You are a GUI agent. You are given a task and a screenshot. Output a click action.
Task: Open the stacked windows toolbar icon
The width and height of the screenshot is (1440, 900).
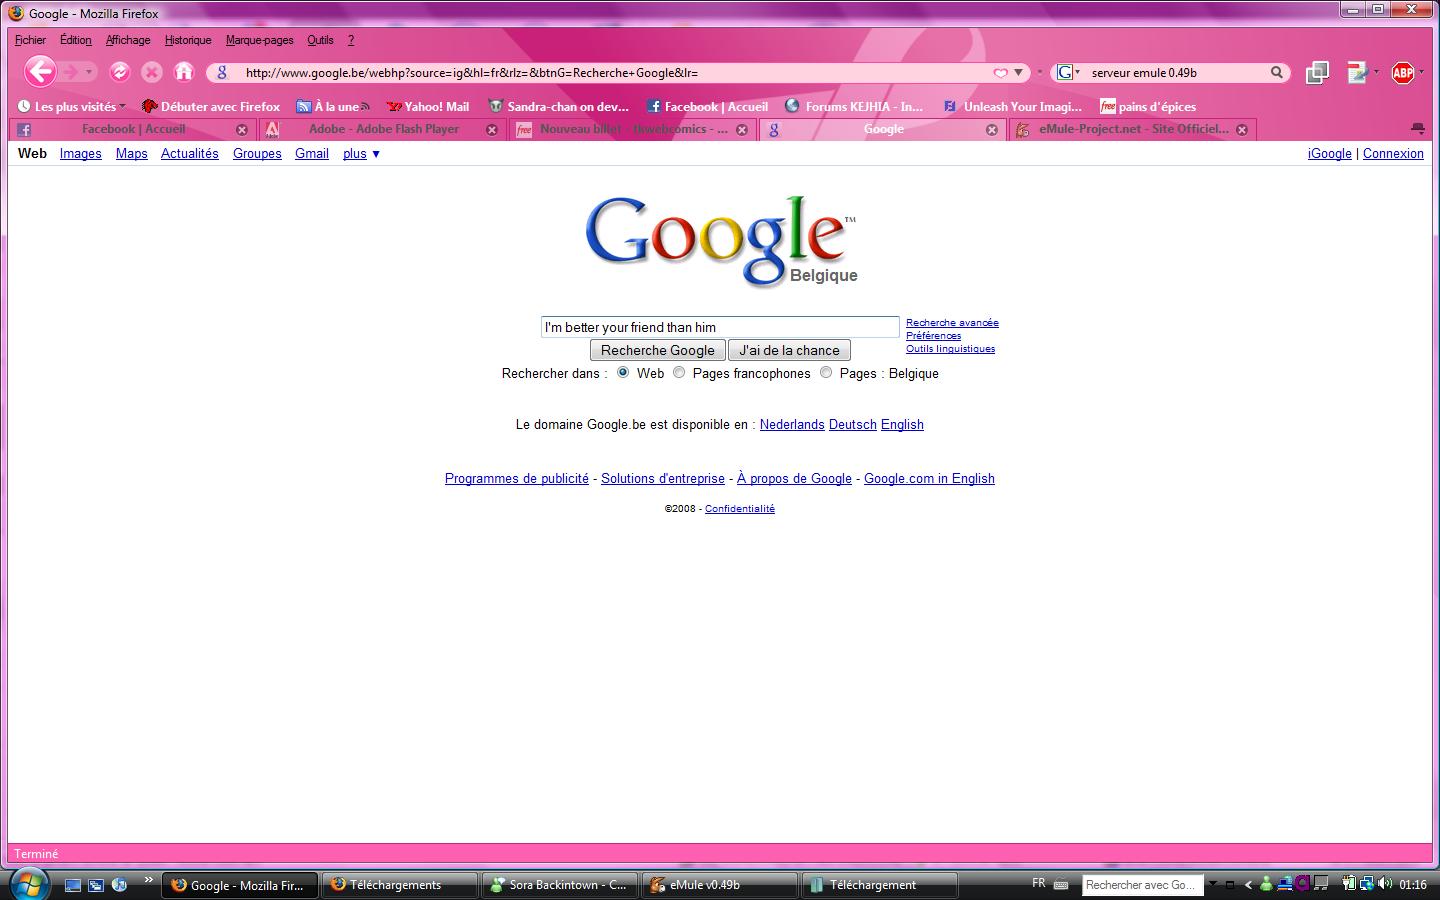1317,72
